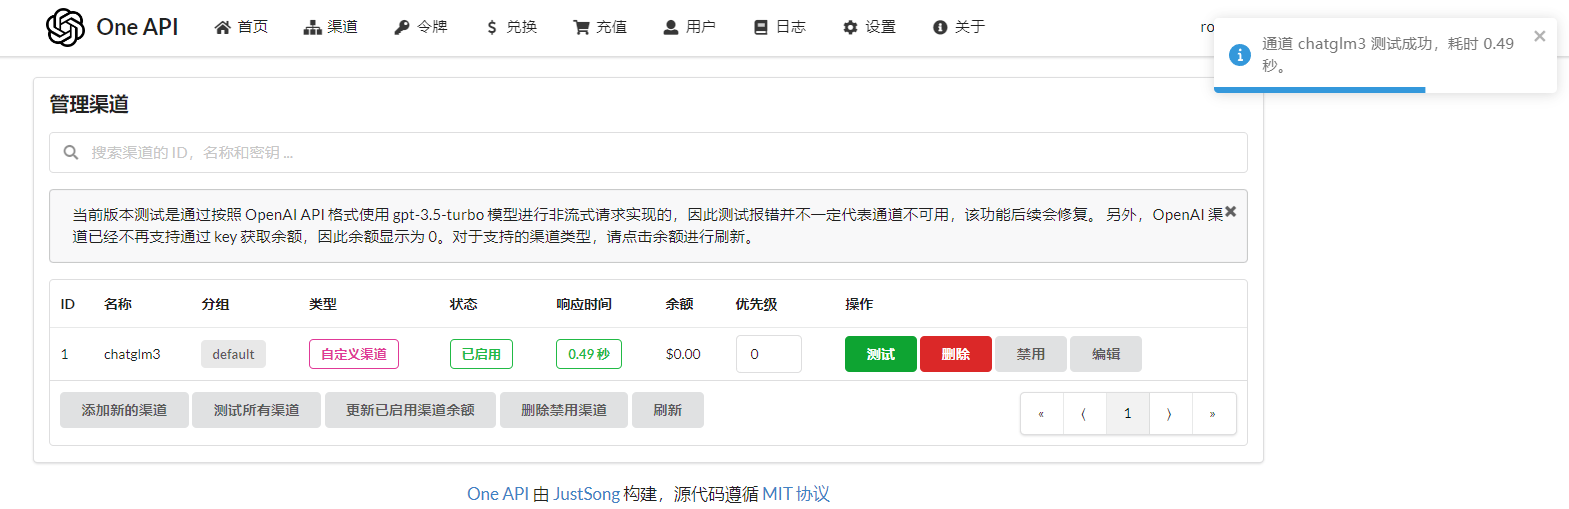Click 测试所有渠道 button
1569x509 pixels.
click(x=256, y=410)
